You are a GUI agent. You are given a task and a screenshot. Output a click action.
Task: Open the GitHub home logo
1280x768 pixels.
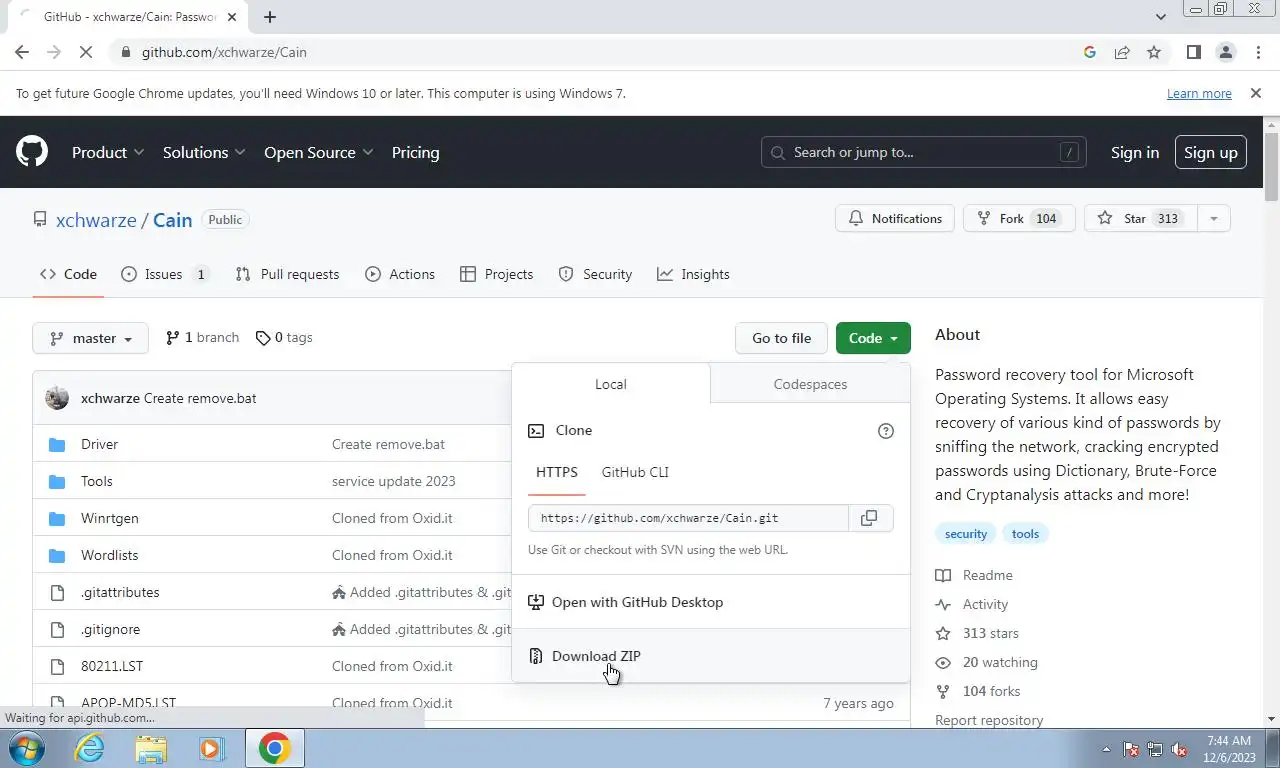32,152
